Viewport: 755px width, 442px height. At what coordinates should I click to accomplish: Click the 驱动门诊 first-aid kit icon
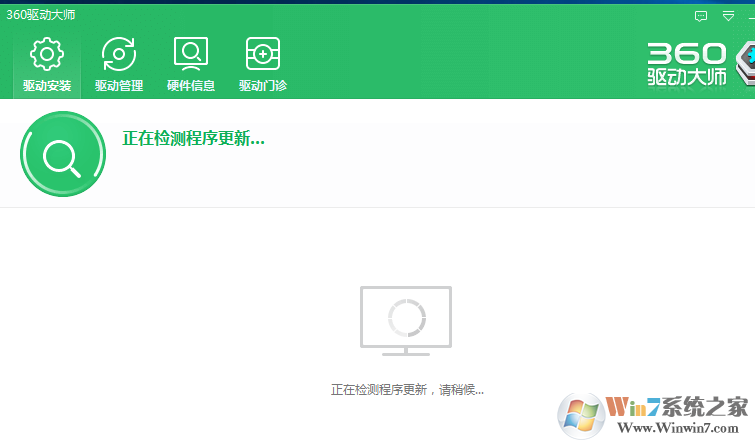263,53
